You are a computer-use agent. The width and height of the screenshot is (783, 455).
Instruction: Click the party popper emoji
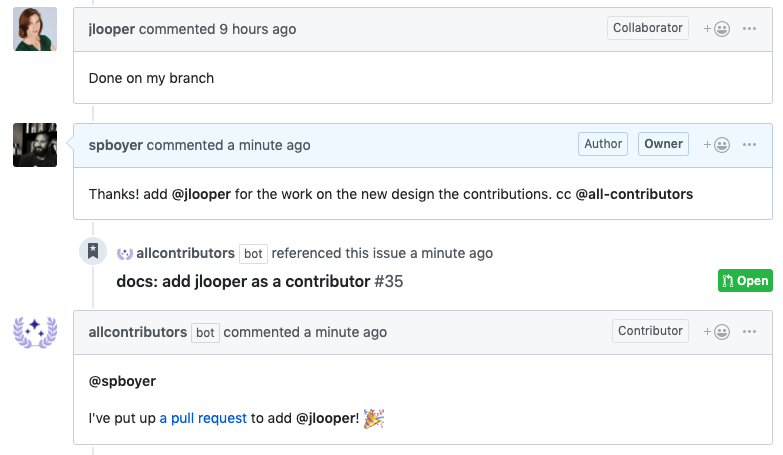[x=374, y=419]
